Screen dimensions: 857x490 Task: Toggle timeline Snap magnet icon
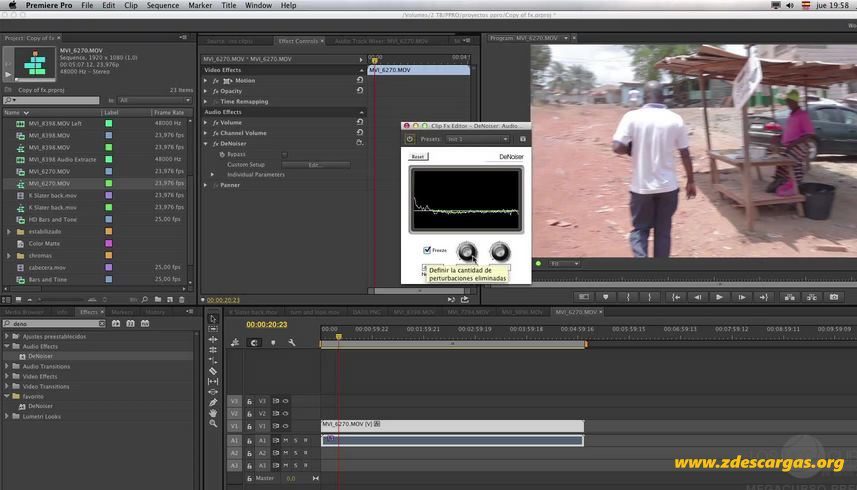(254, 343)
